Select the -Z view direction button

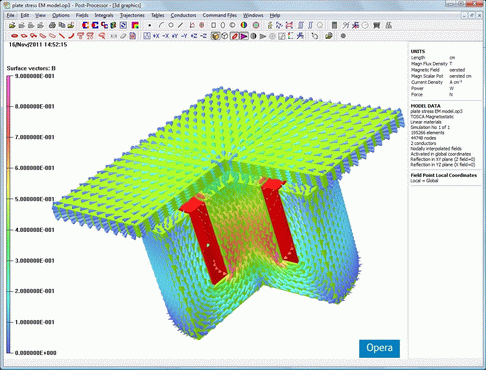[203, 36]
